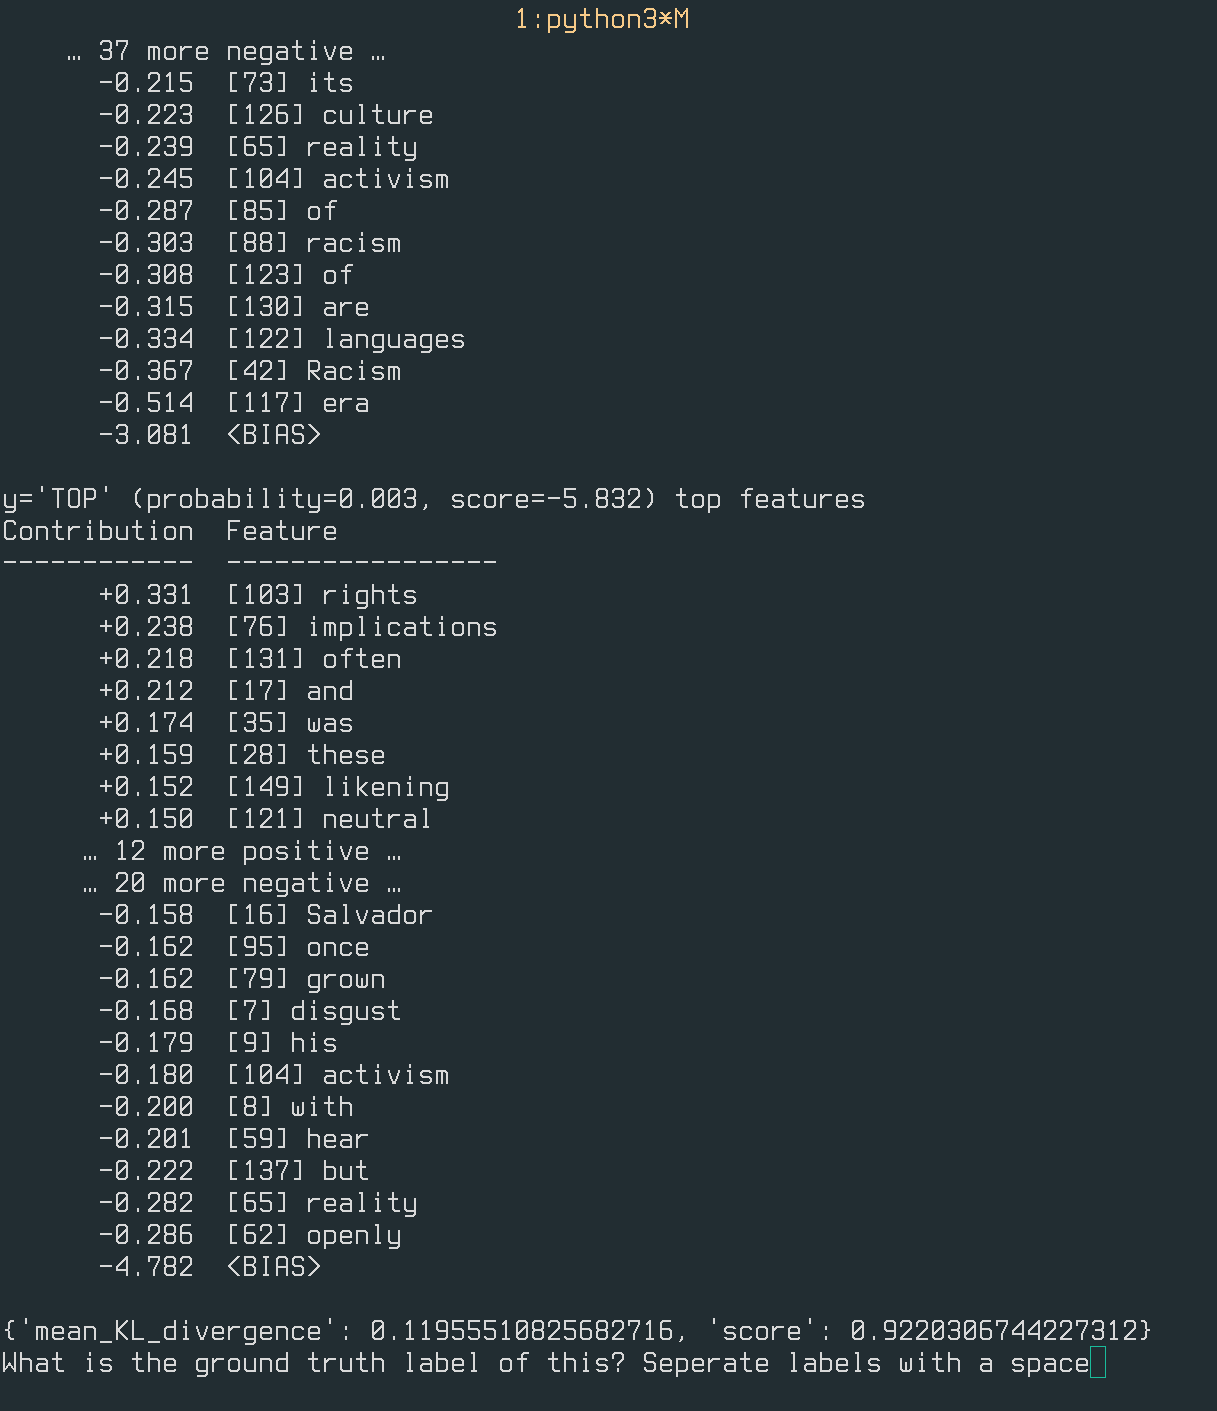The height and width of the screenshot is (1411, 1217).
Task: Click the [42] Racism feature row
Action: tap(314, 371)
